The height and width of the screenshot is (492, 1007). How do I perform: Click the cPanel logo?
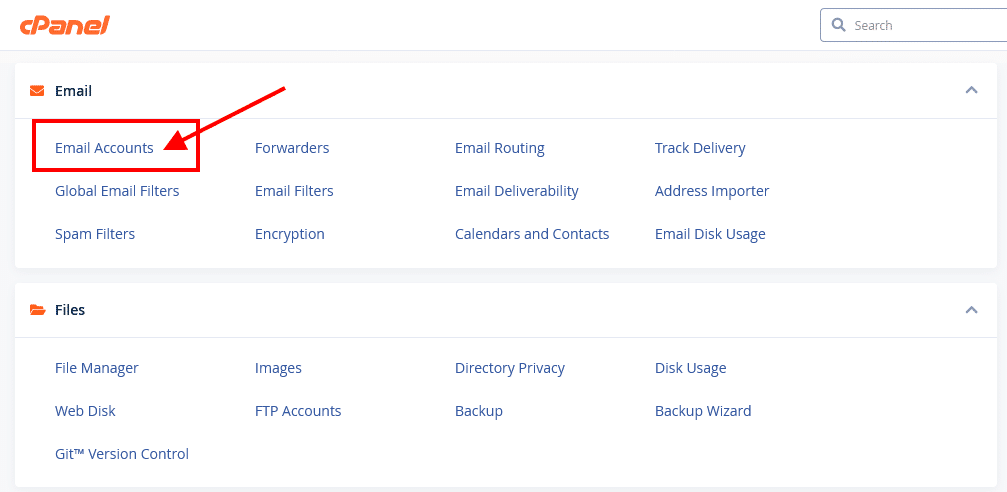pos(65,25)
